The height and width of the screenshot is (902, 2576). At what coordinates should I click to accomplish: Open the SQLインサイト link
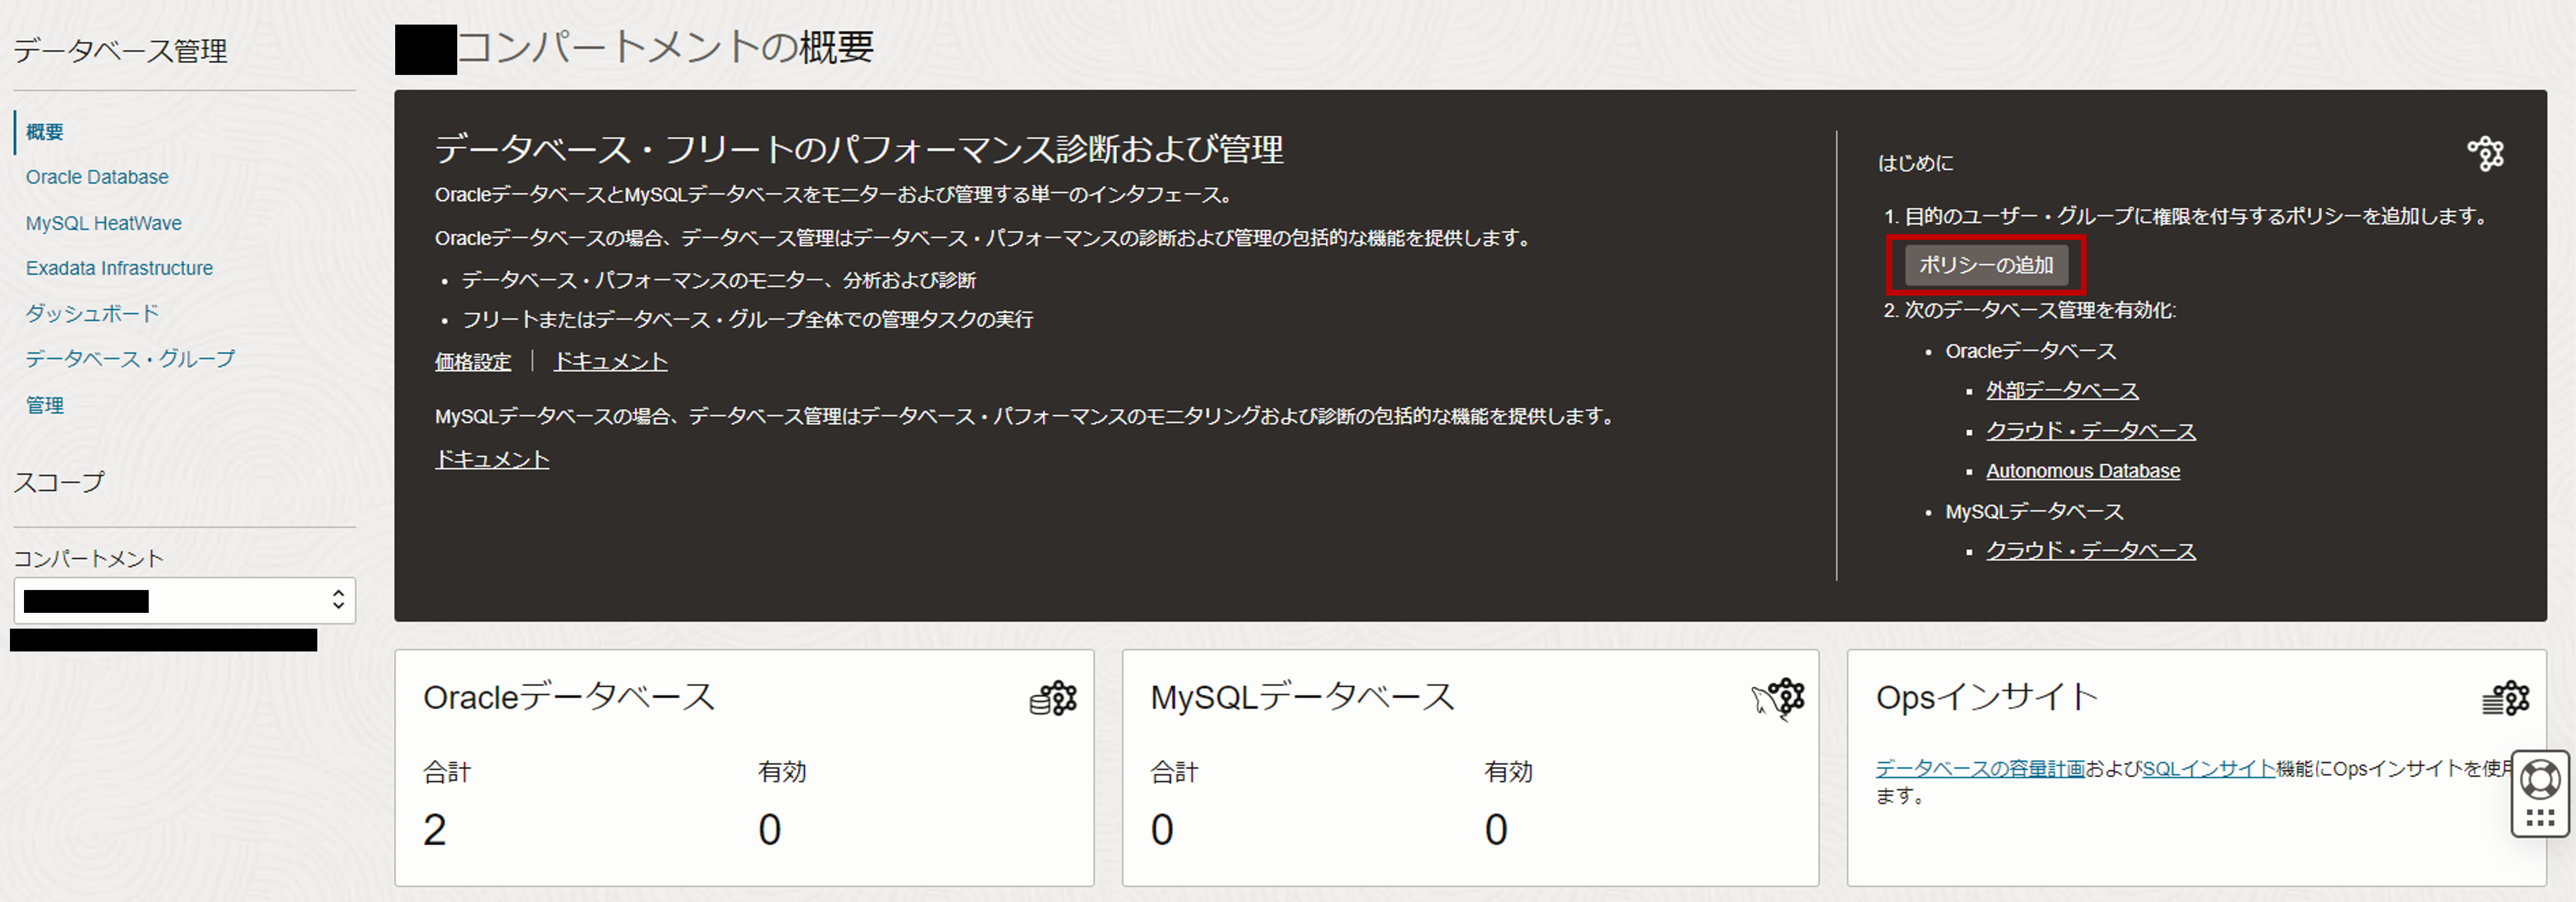tap(2208, 768)
